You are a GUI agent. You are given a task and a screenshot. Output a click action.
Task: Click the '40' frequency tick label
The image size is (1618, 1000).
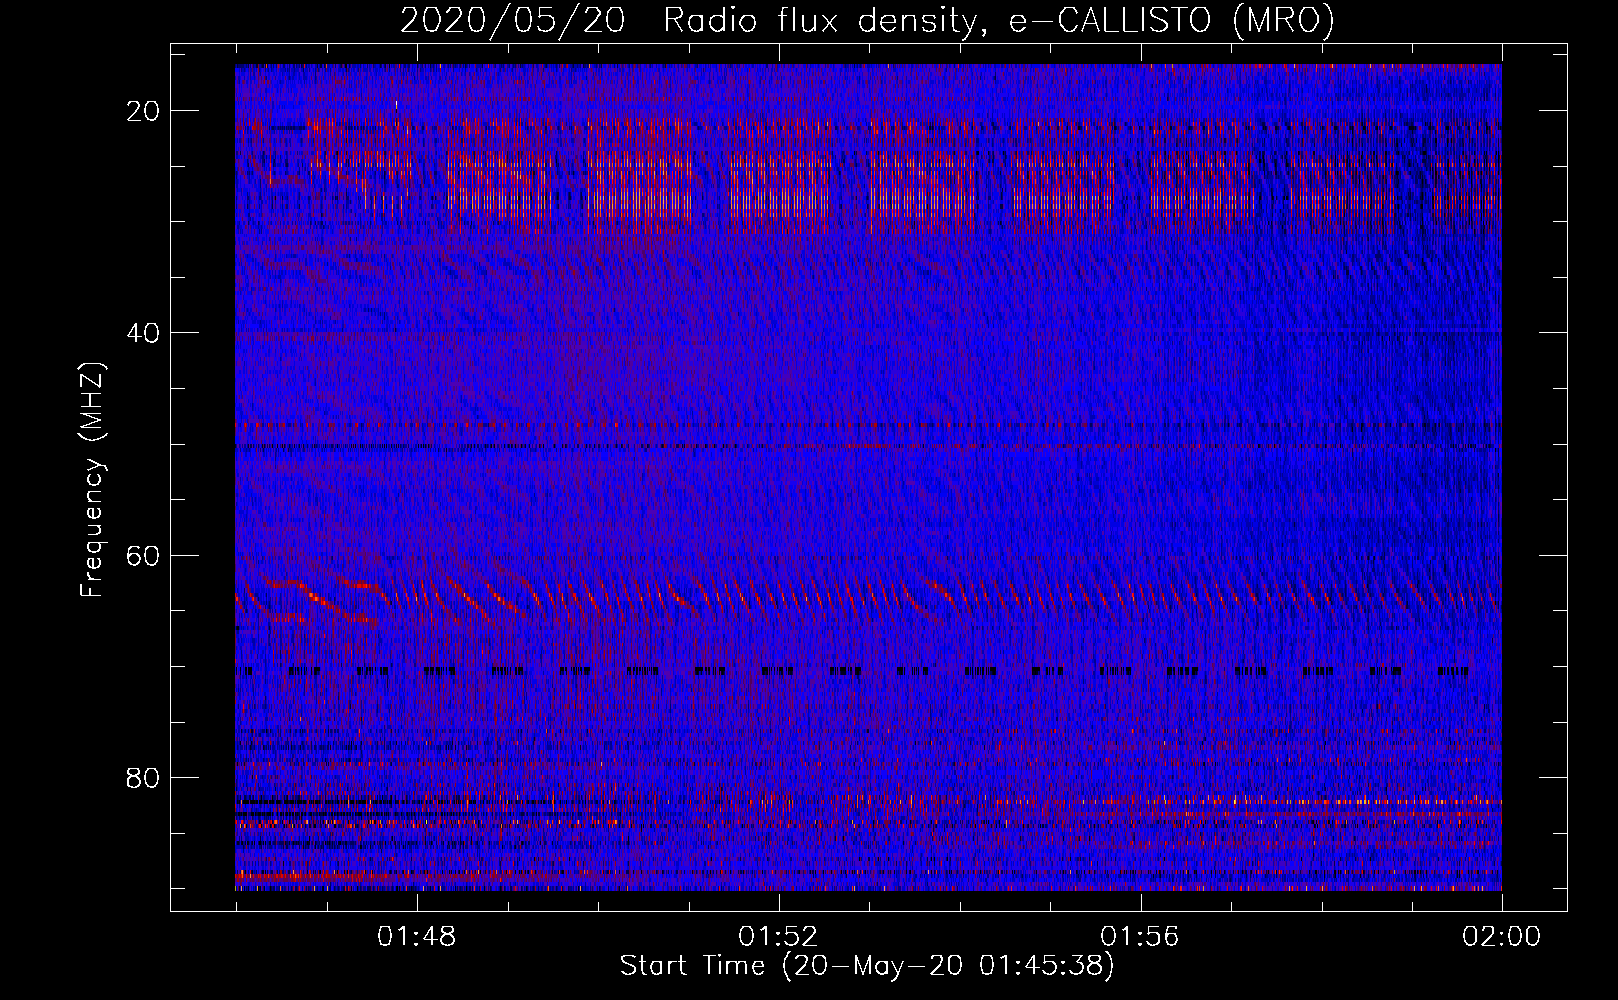point(144,333)
